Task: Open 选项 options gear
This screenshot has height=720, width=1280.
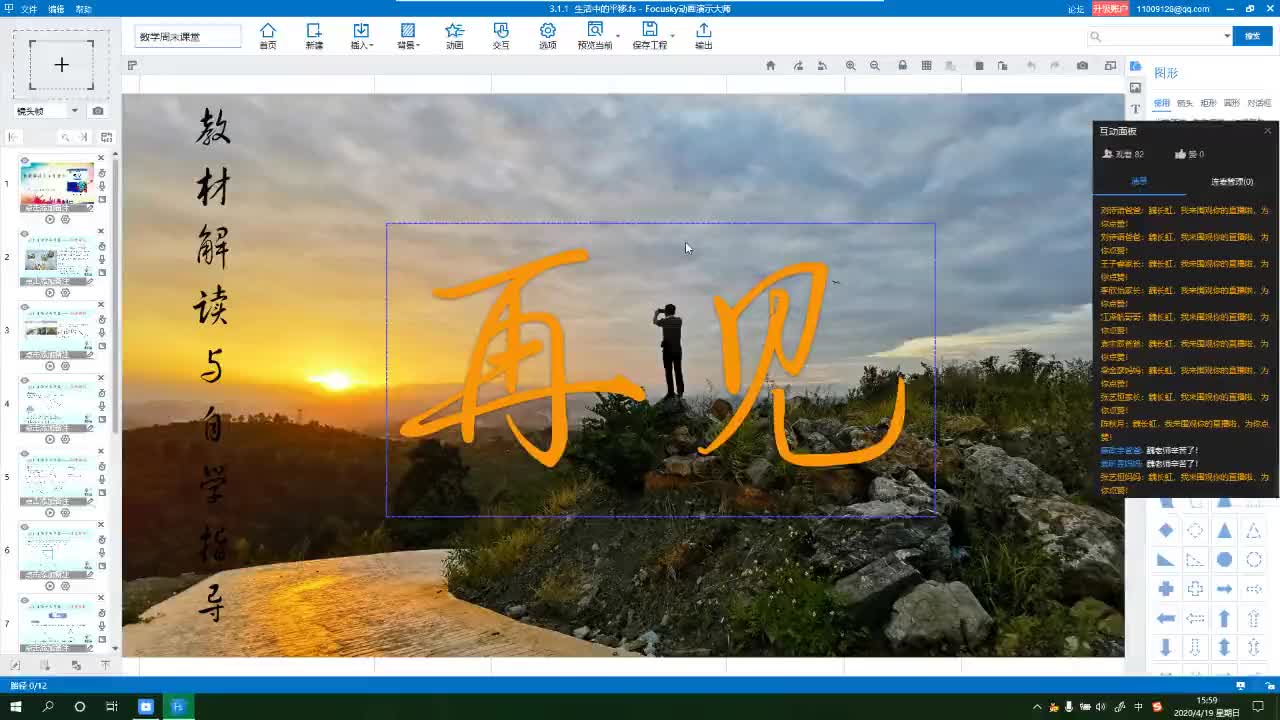Action: point(548,36)
